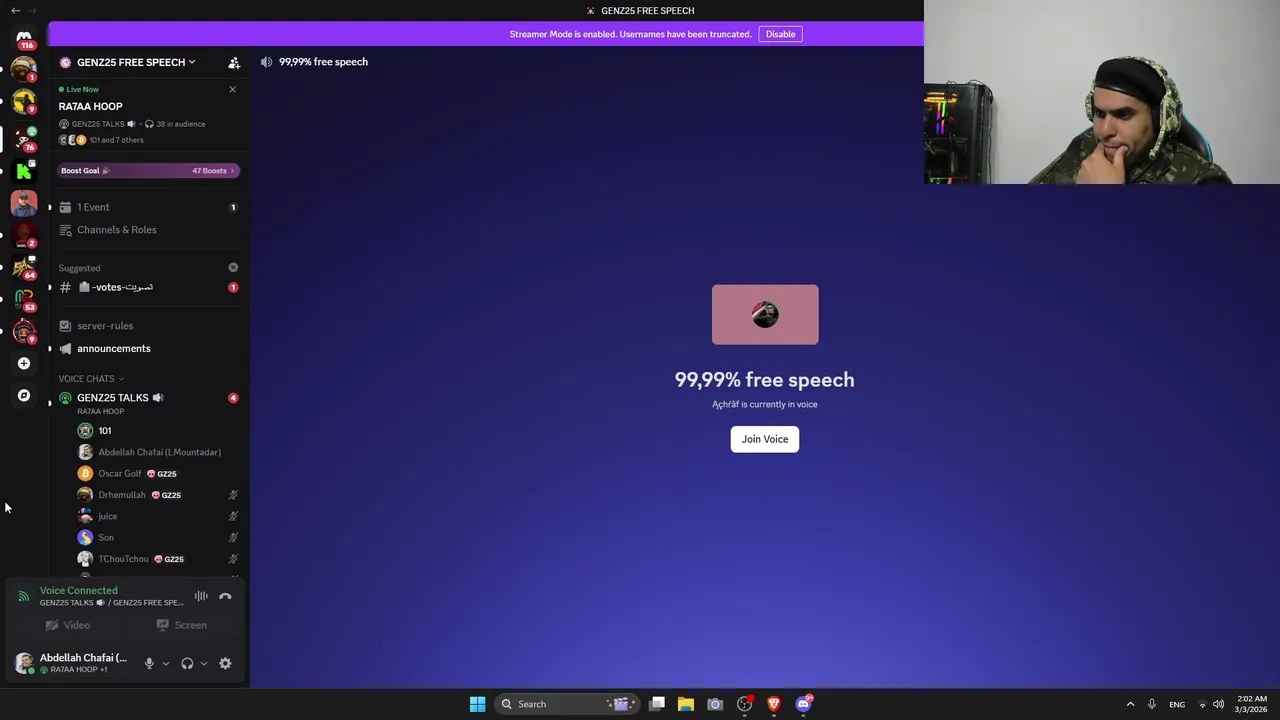Open the system volume tray icon
The width and height of the screenshot is (1280, 720).
tap(1218, 704)
